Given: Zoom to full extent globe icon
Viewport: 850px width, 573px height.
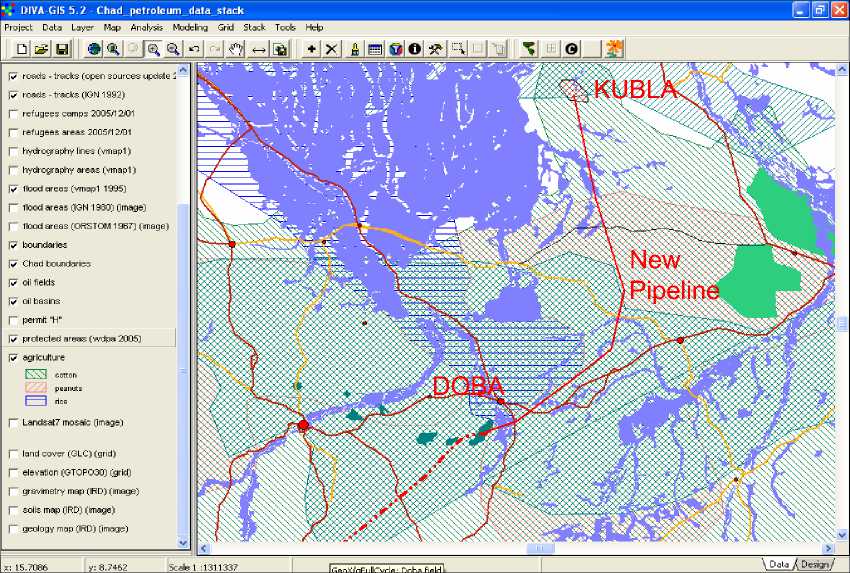Looking at the screenshot, I should click(94, 48).
